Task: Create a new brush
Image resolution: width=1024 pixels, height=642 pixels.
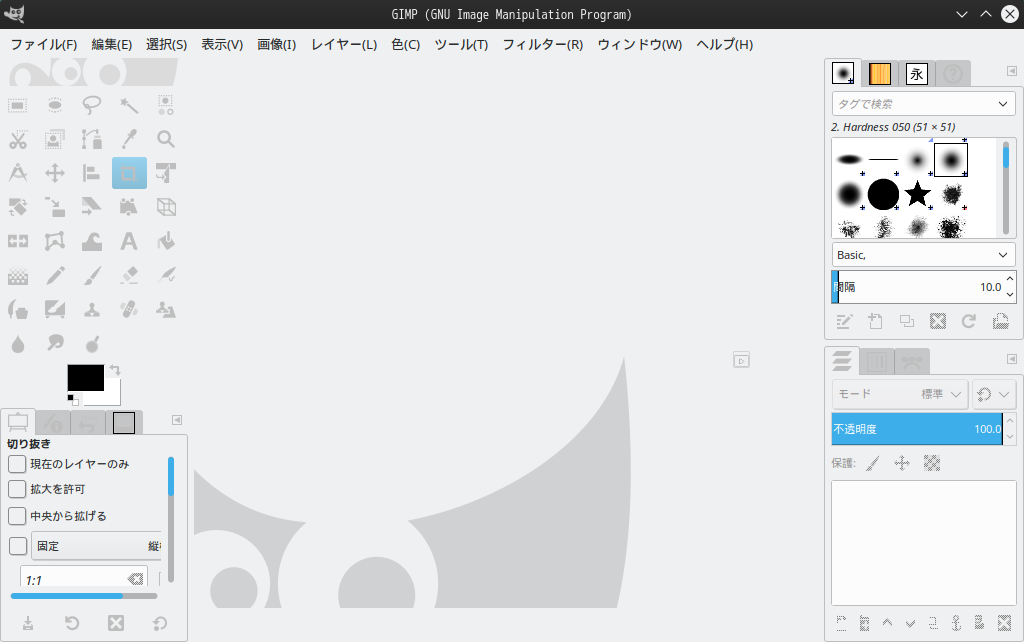Action: point(875,321)
